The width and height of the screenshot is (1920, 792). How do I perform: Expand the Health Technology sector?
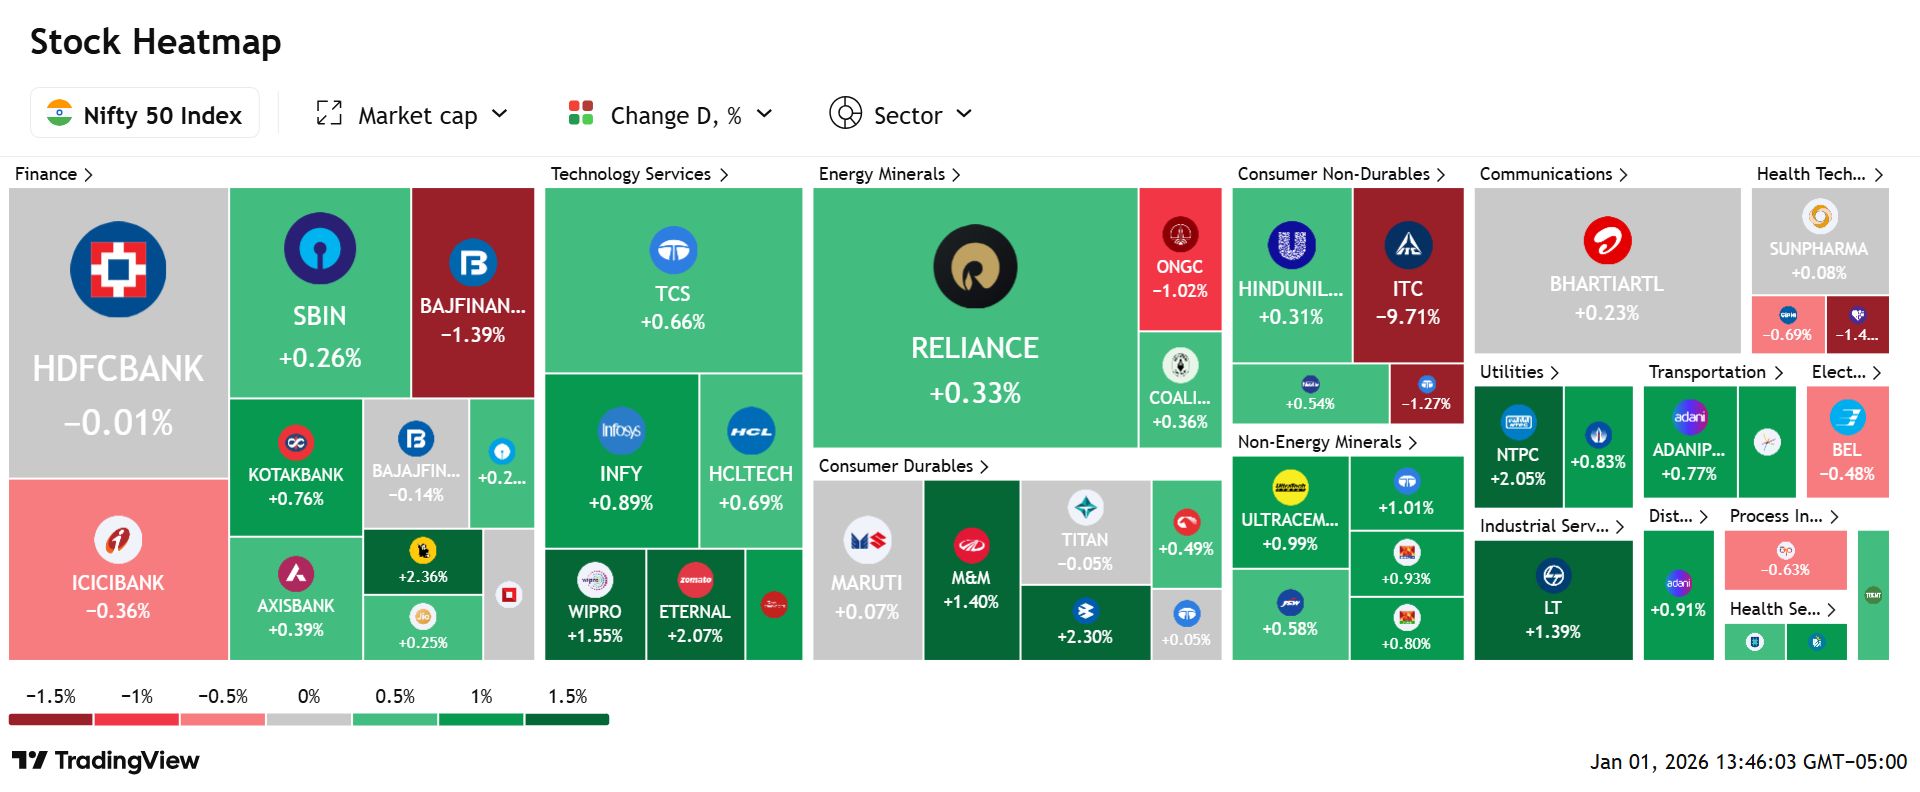pyautogui.click(x=1821, y=174)
